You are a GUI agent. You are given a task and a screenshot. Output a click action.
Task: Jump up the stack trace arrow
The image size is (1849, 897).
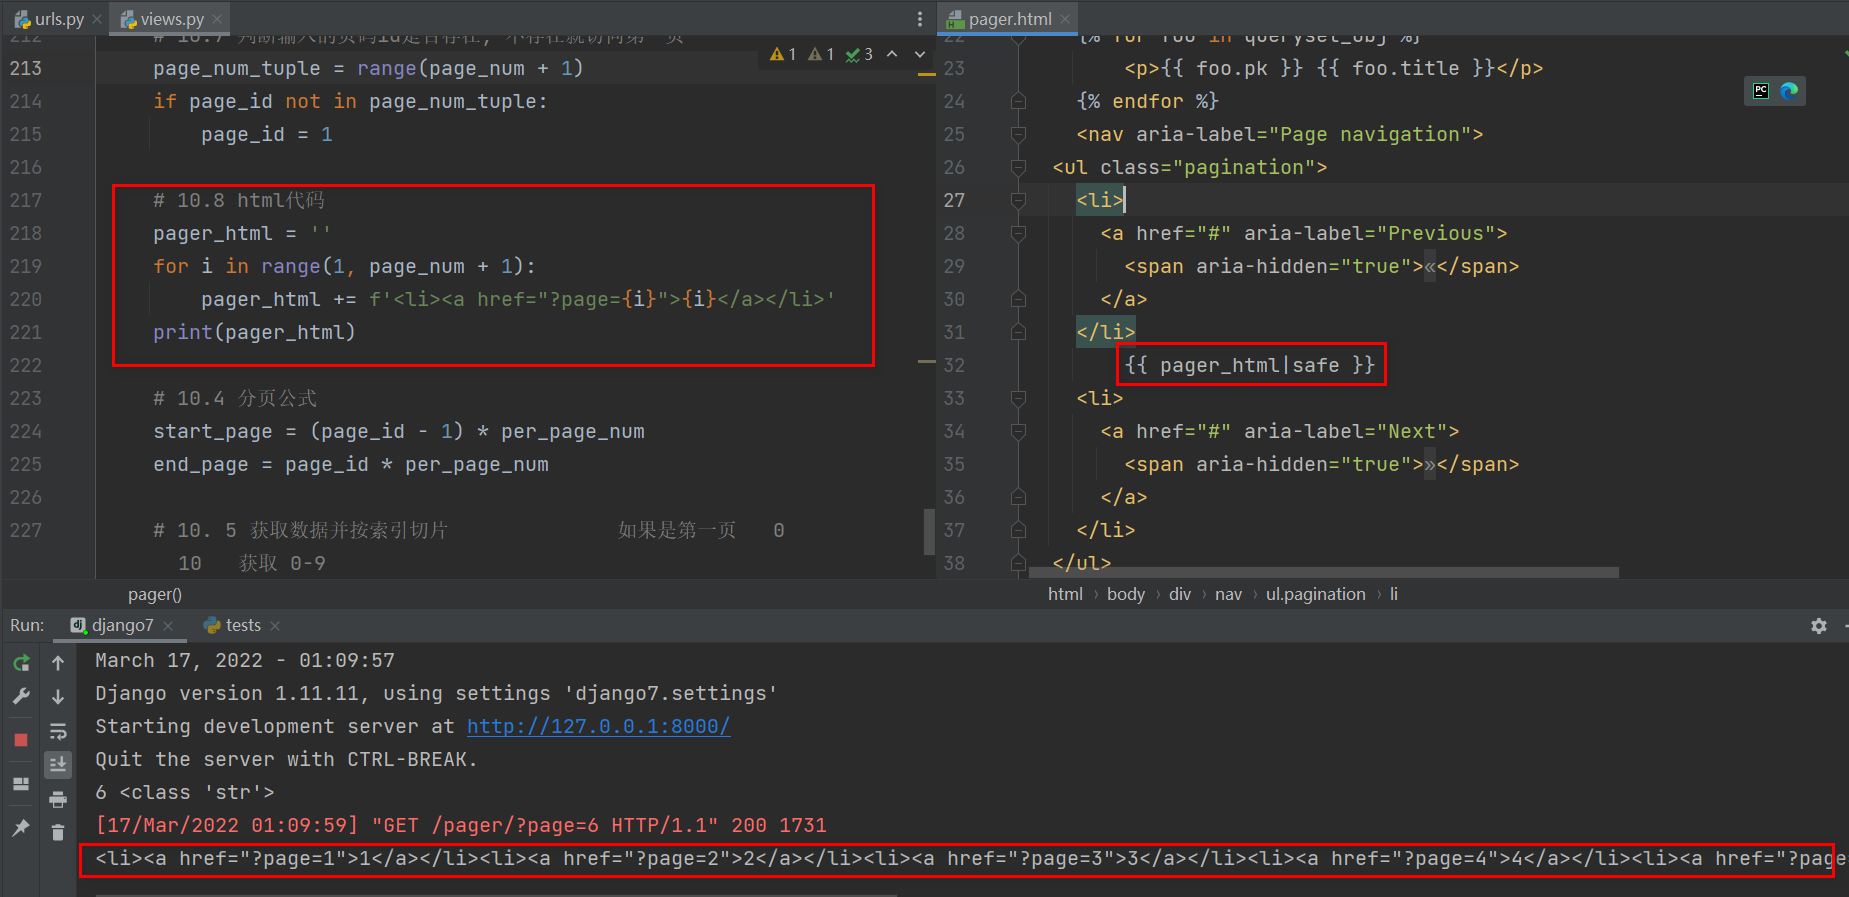tap(58, 663)
